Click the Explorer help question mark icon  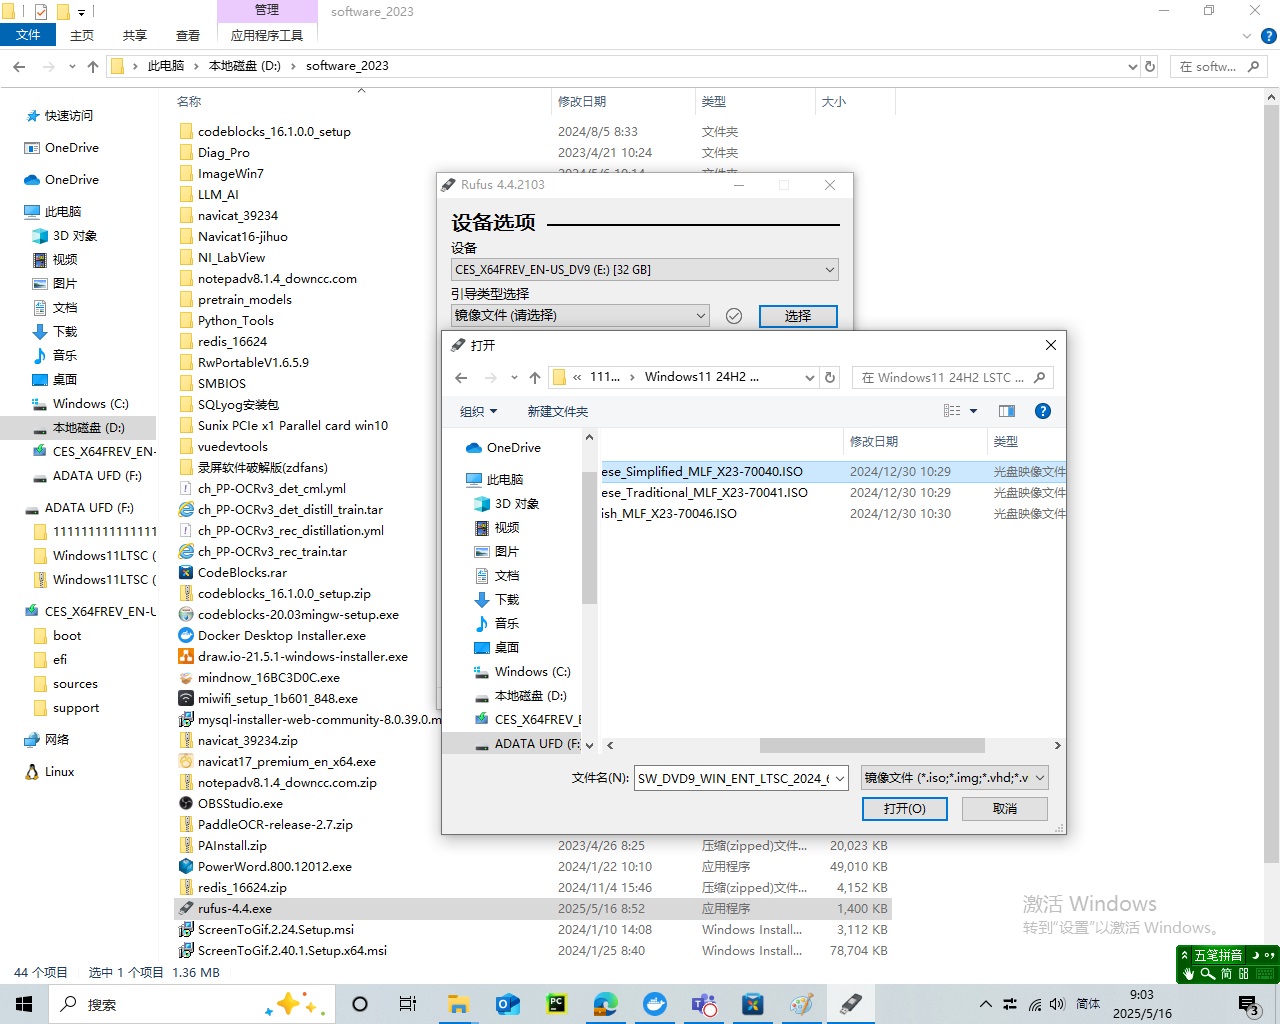1269,36
